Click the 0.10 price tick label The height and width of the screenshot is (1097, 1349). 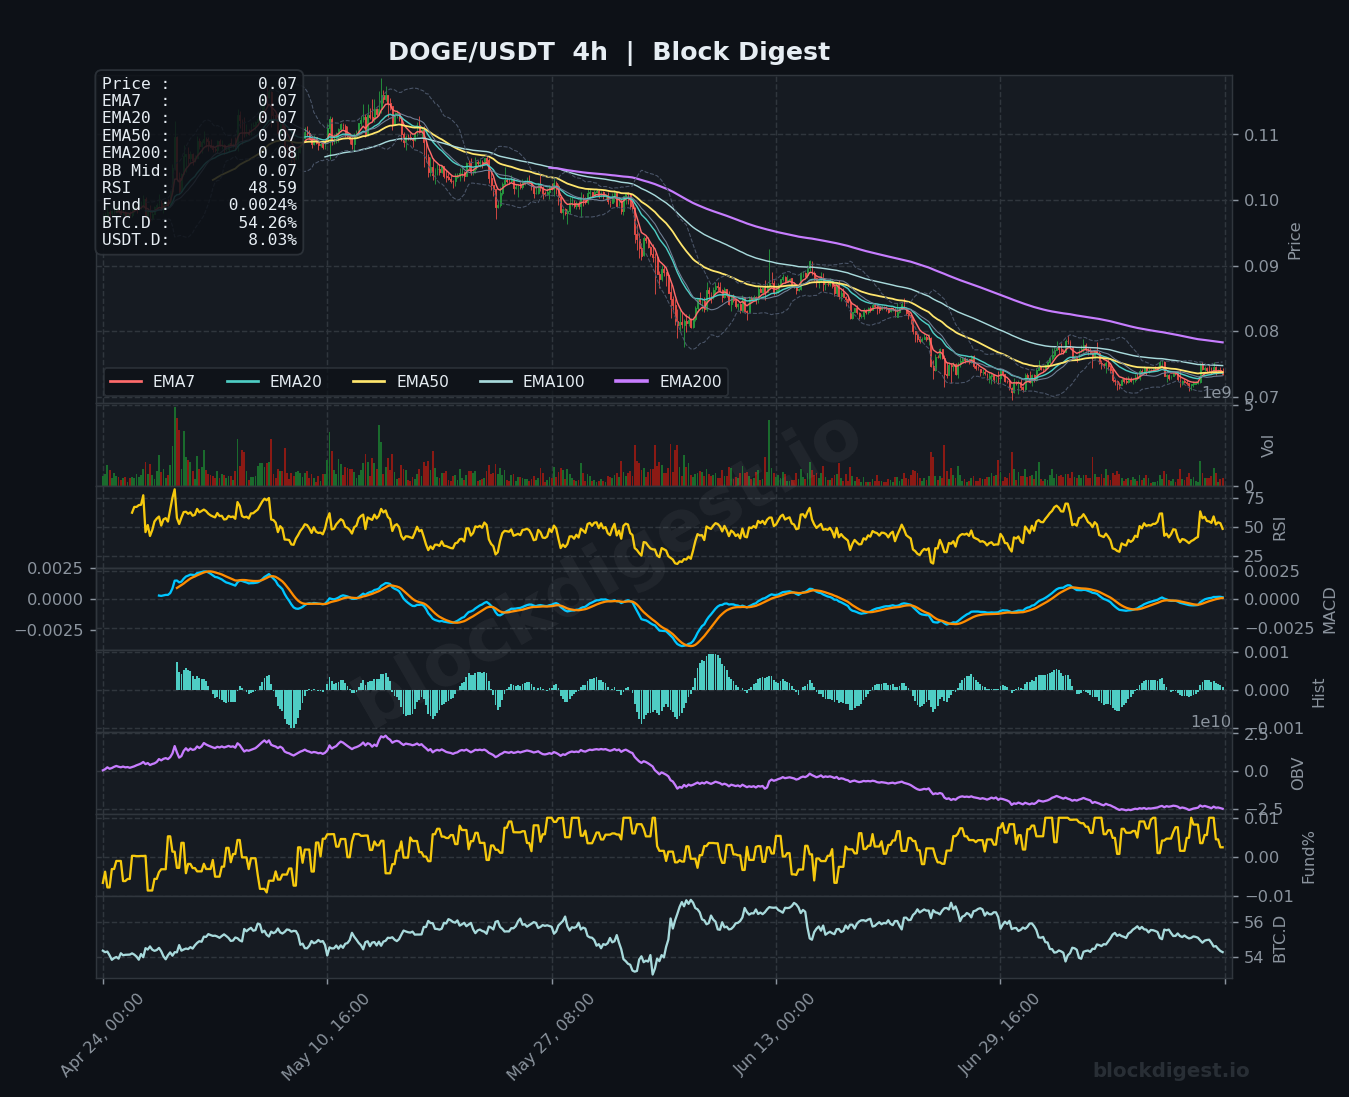tap(1261, 200)
